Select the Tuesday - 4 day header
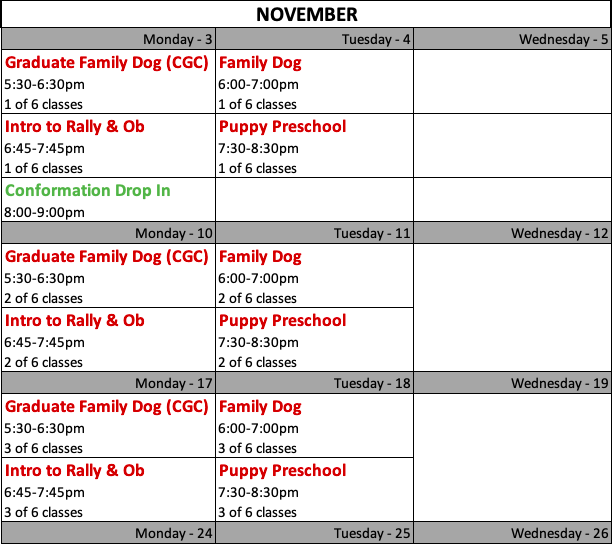The height and width of the screenshot is (544, 613). [x=375, y=39]
